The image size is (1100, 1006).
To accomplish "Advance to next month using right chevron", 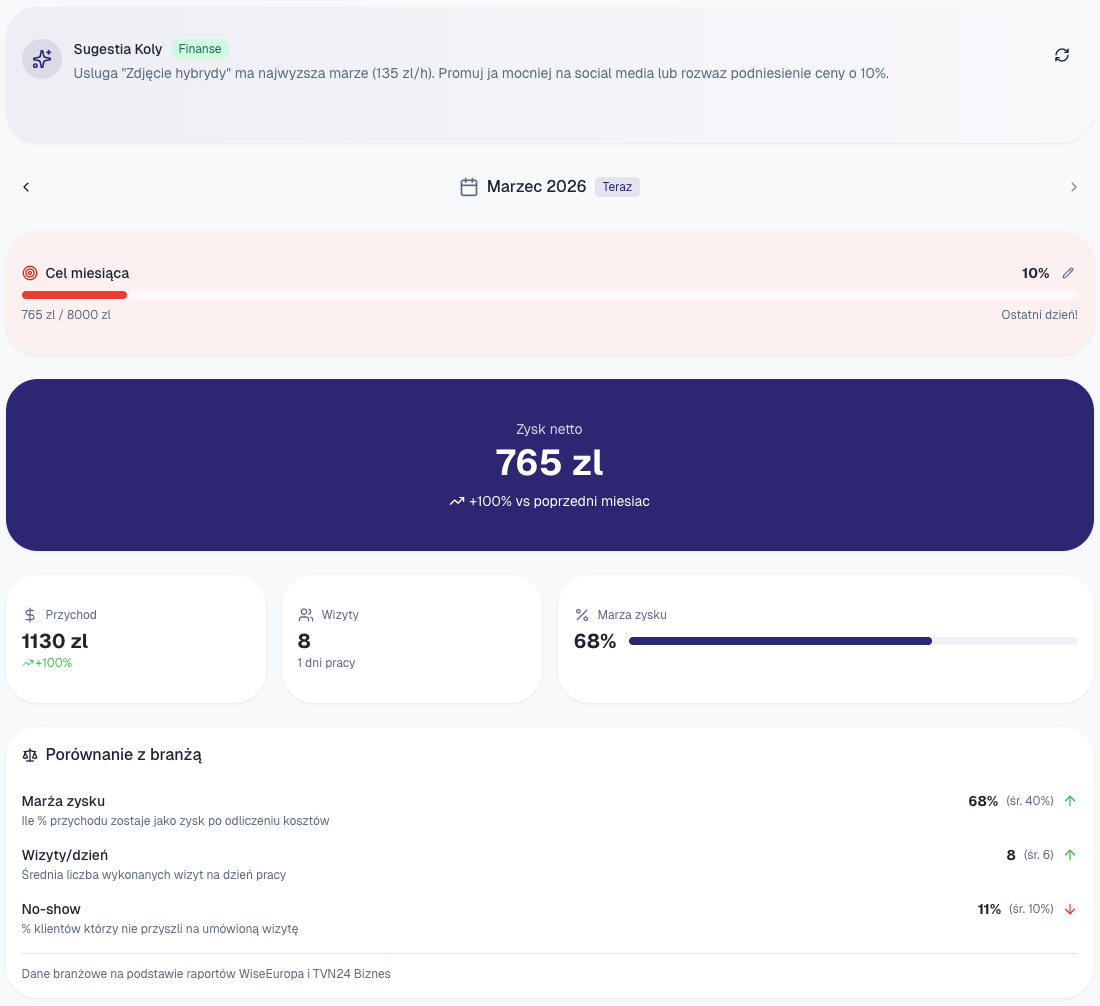I will [1074, 186].
